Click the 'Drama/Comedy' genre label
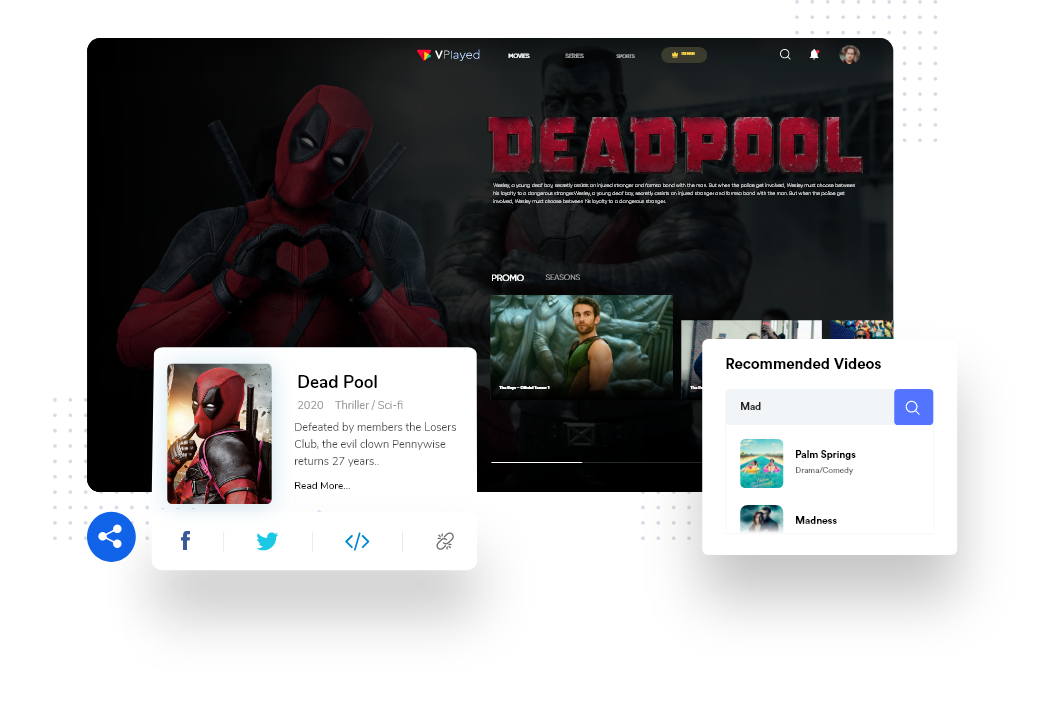Viewport: 1045px width, 701px height. (824, 470)
